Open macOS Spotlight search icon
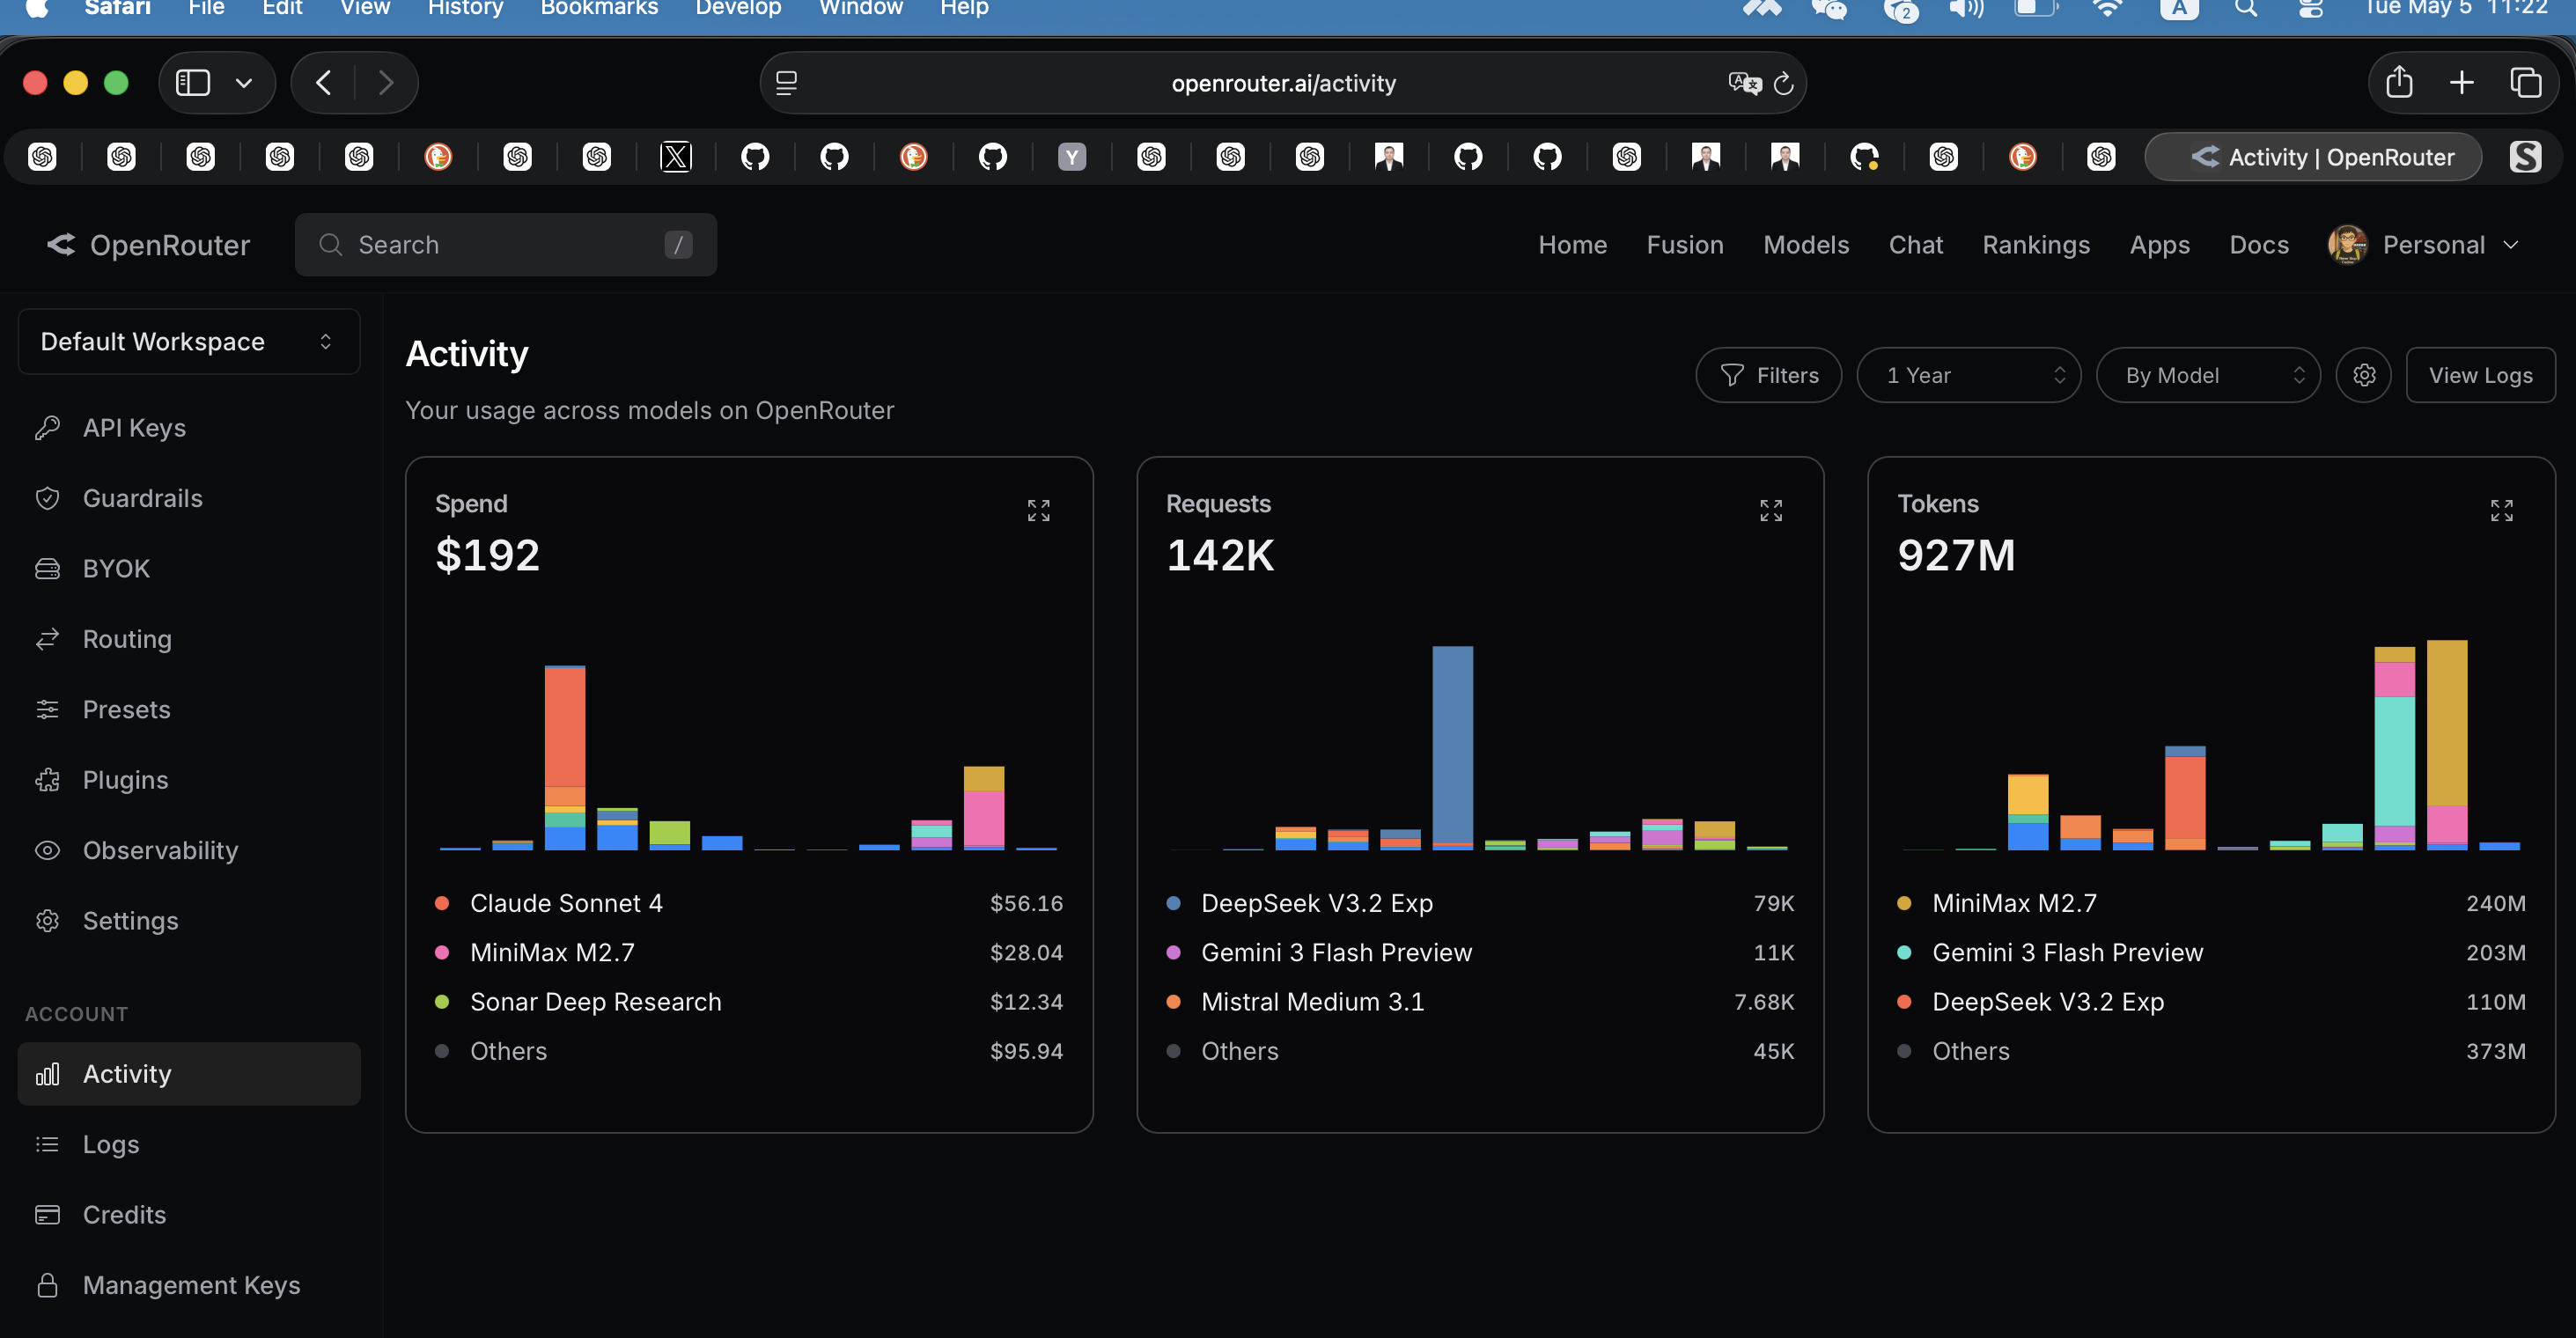The width and height of the screenshot is (2576, 1338). click(x=2246, y=9)
